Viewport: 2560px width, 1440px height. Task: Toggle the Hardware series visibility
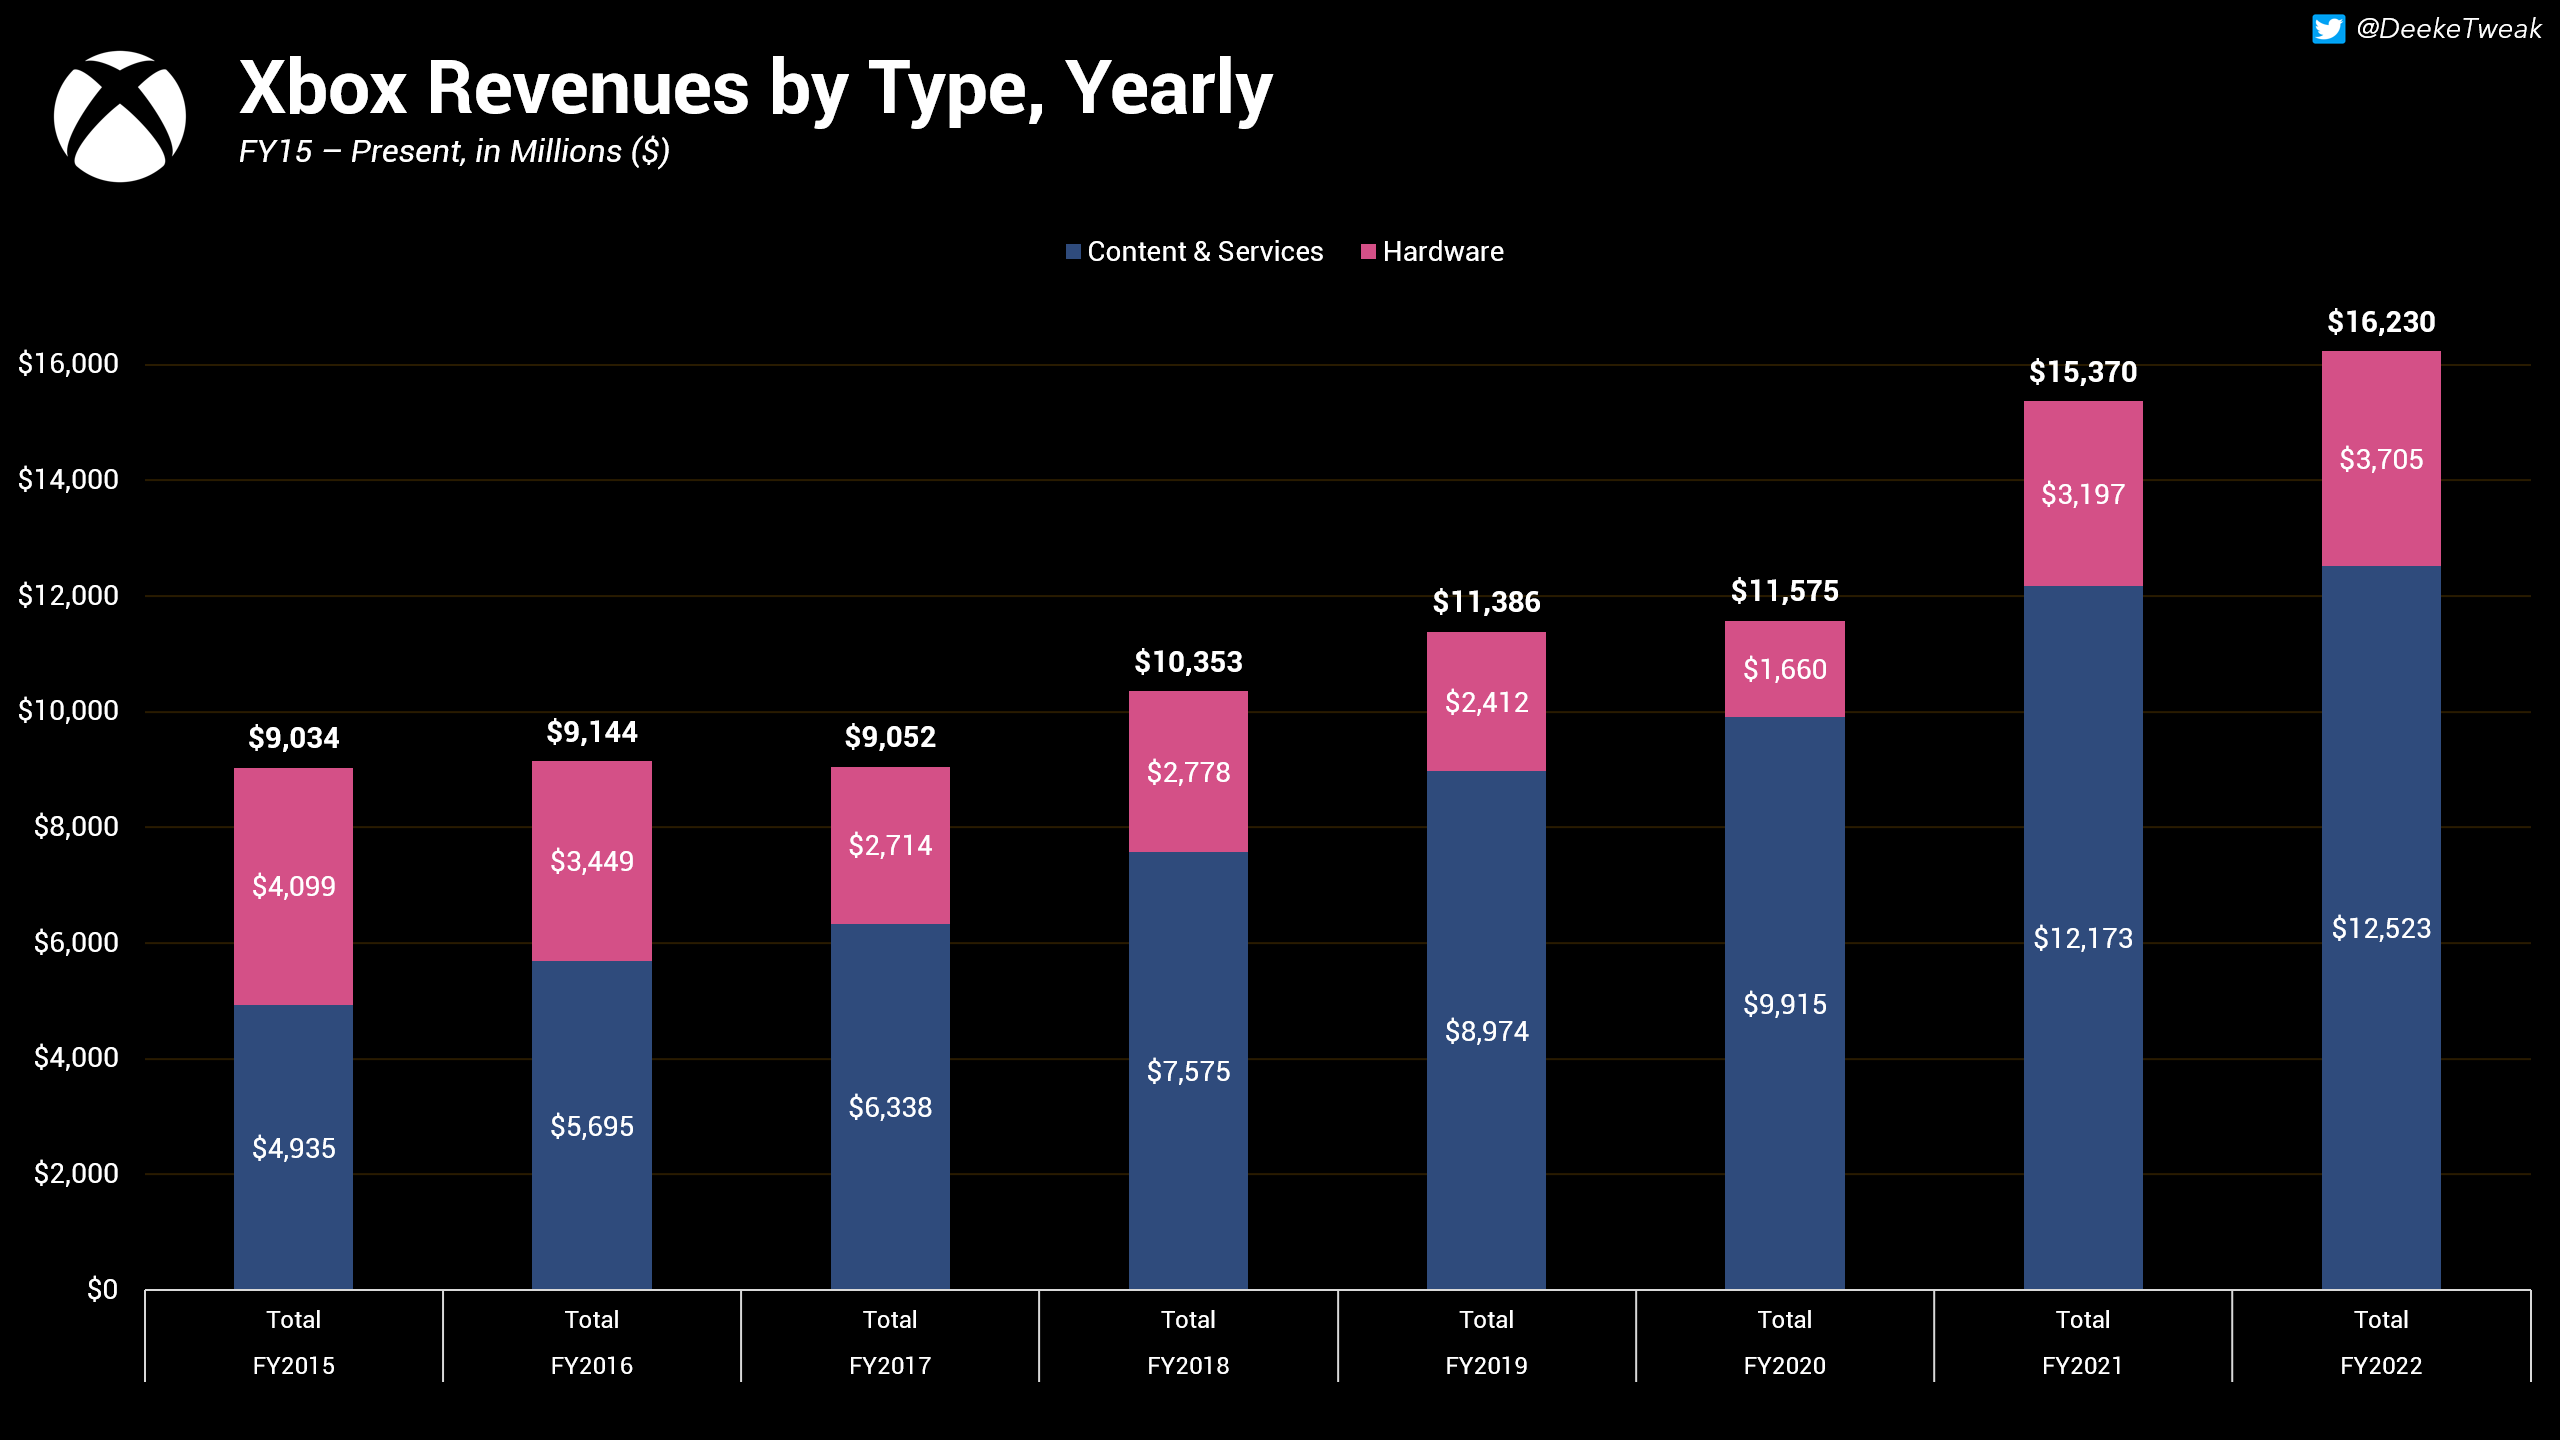(x=1444, y=251)
